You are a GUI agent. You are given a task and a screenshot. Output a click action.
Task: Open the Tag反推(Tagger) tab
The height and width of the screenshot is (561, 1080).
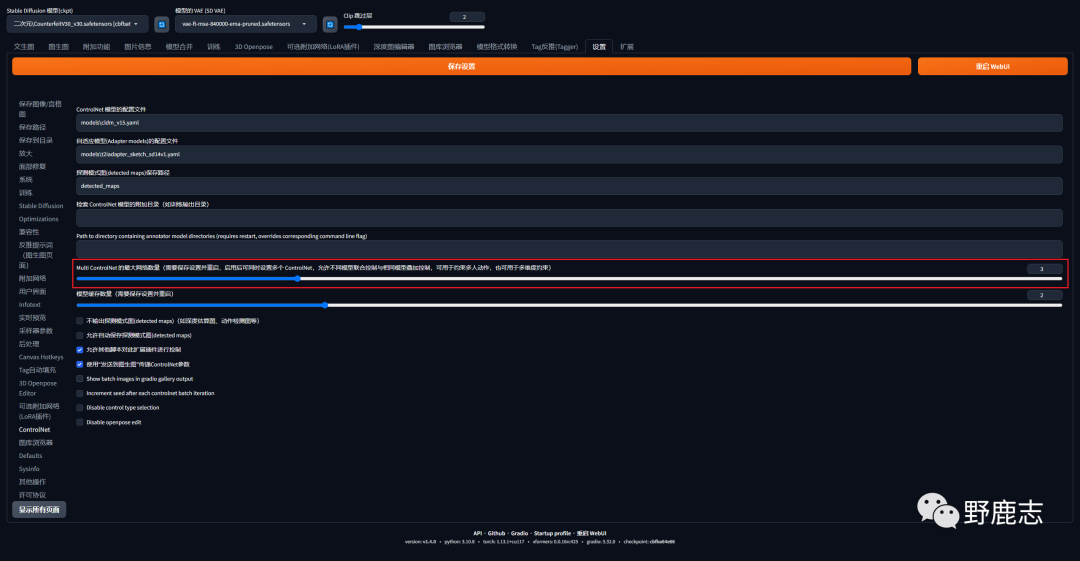(554, 47)
